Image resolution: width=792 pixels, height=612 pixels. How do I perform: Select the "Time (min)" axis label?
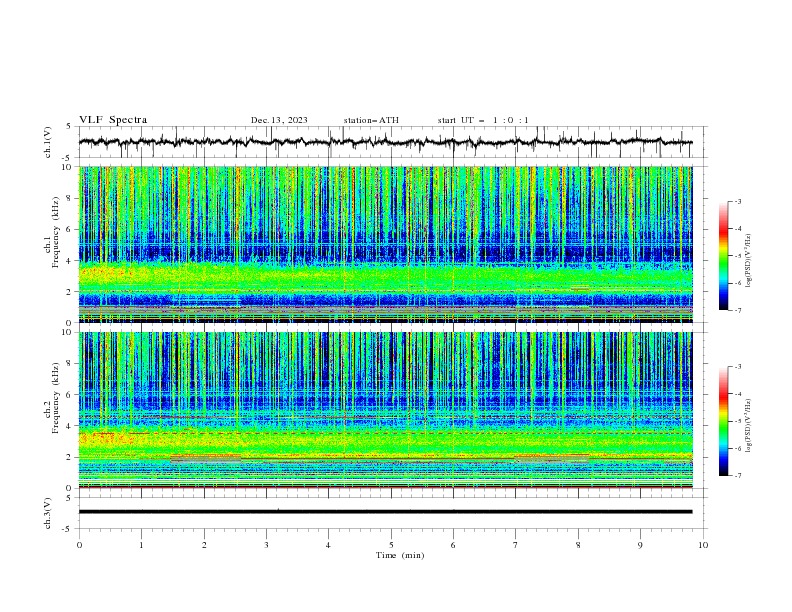coord(400,555)
